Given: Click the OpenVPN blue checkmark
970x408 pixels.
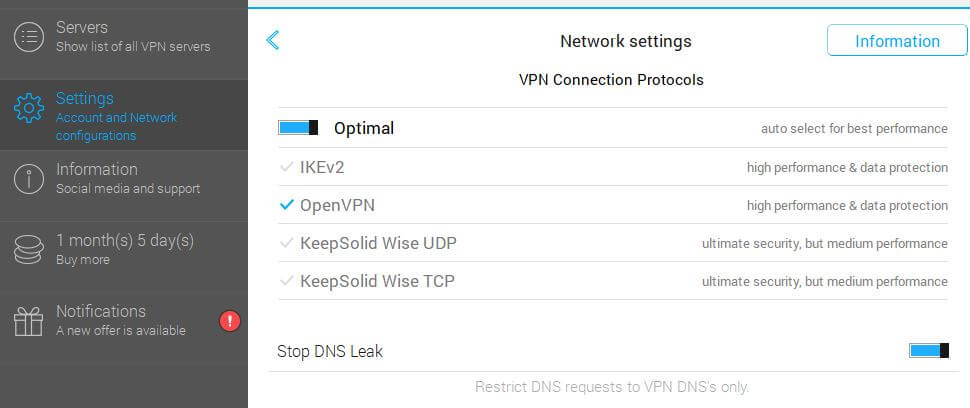Looking at the screenshot, I should click(x=286, y=205).
